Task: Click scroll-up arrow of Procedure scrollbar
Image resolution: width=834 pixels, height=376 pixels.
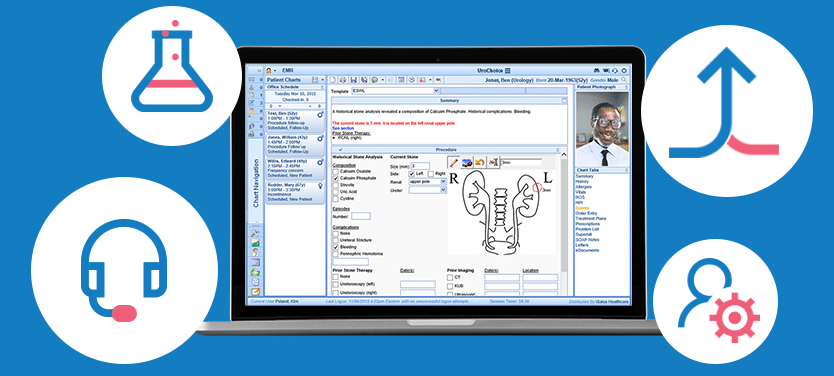Action: tap(564, 154)
